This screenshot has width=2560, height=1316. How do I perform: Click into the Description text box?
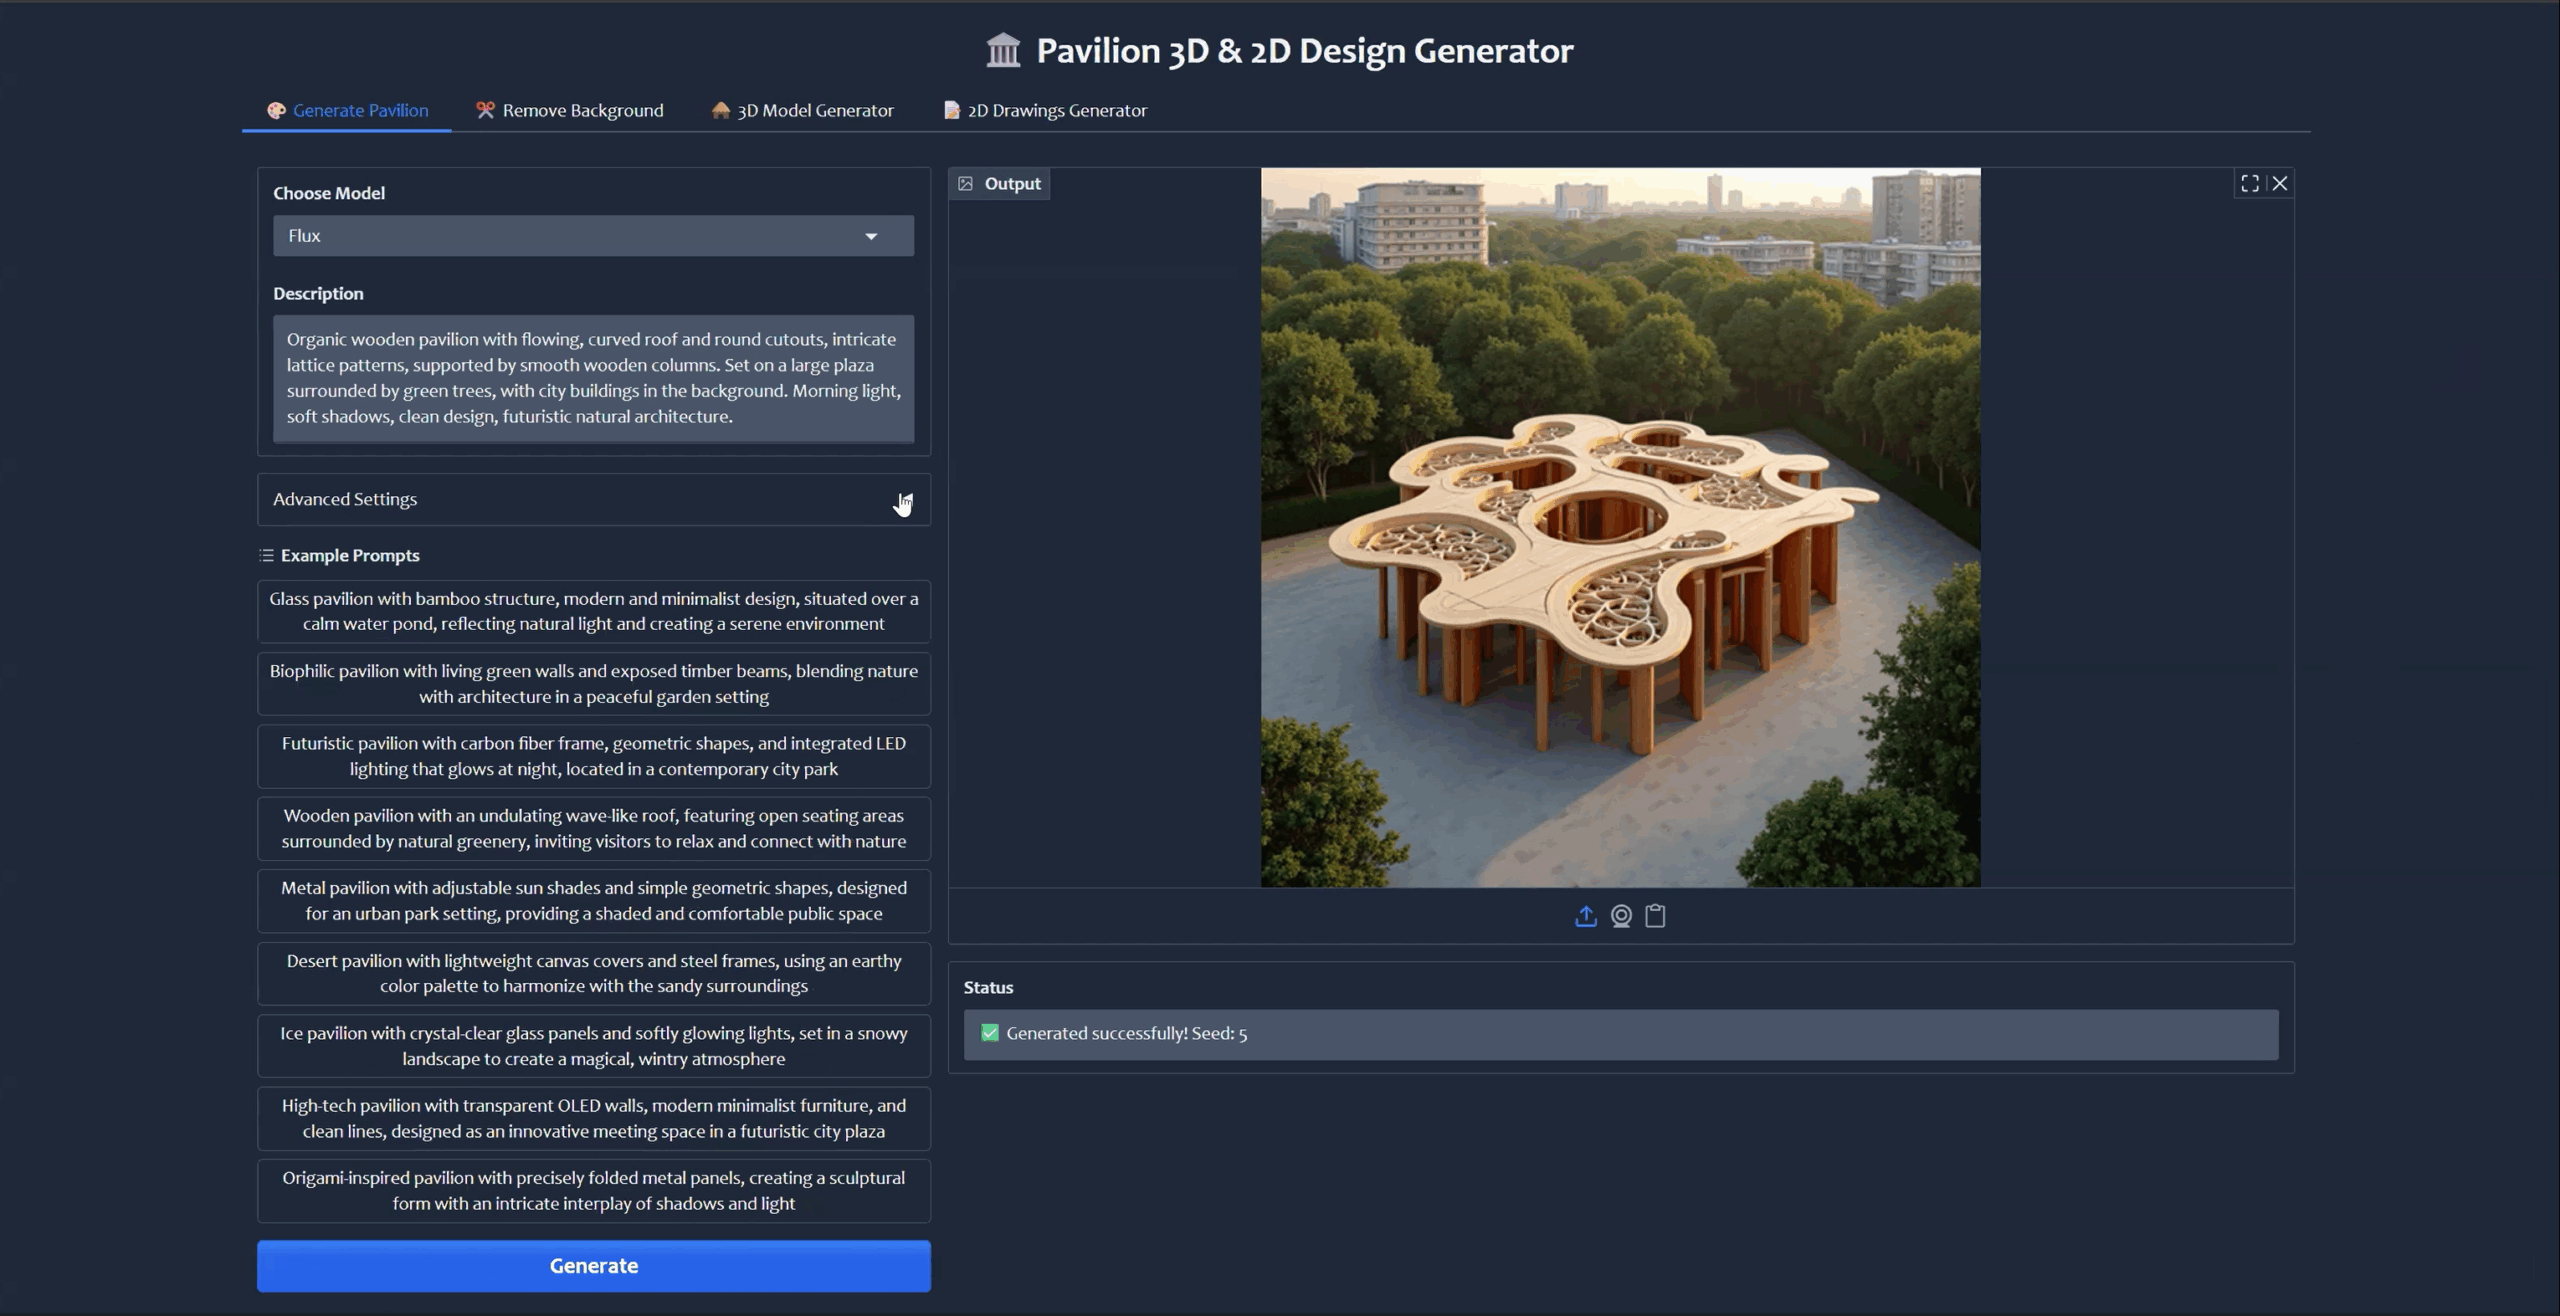(x=593, y=378)
